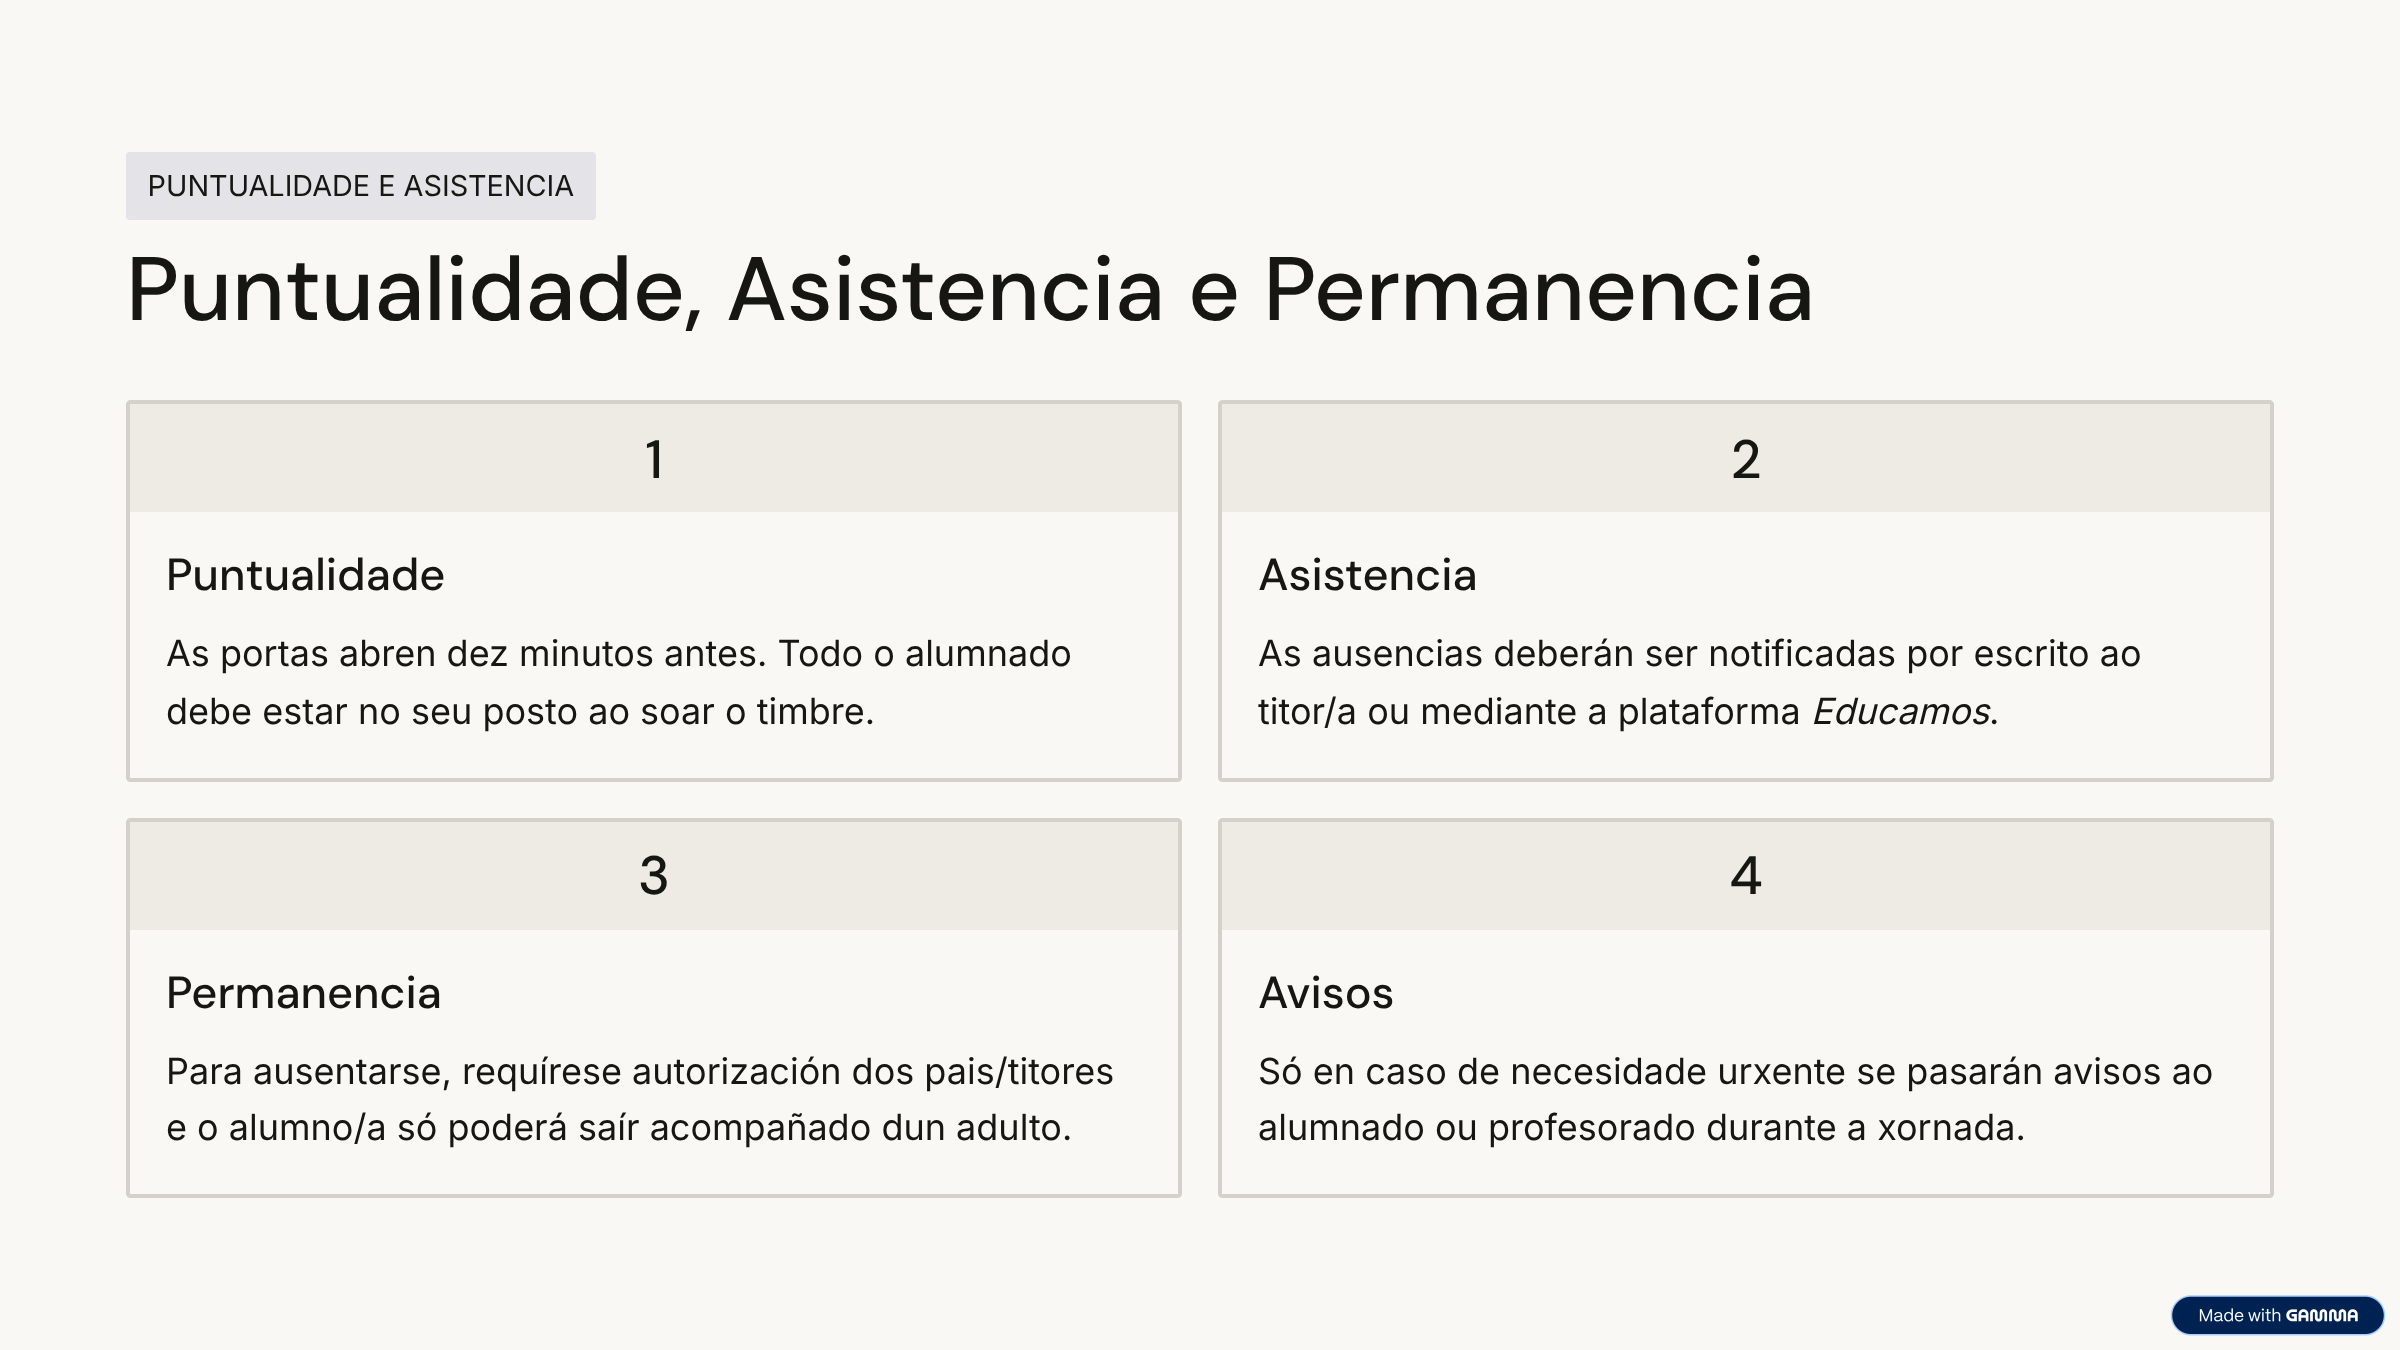Image resolution: width=2400 pixels, height=1350 pixels.
Task: Open the 'Made with Gamma' badge
Action: (x=2277, y=1315)
